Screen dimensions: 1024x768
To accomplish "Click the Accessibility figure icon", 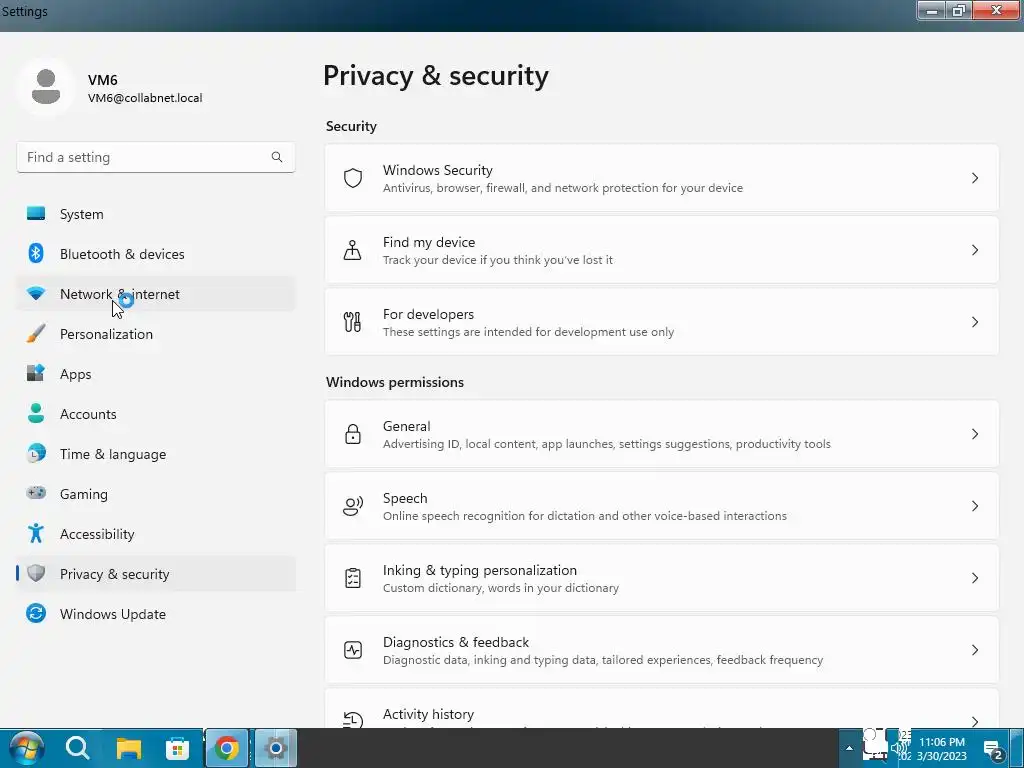I will [36, 534].
